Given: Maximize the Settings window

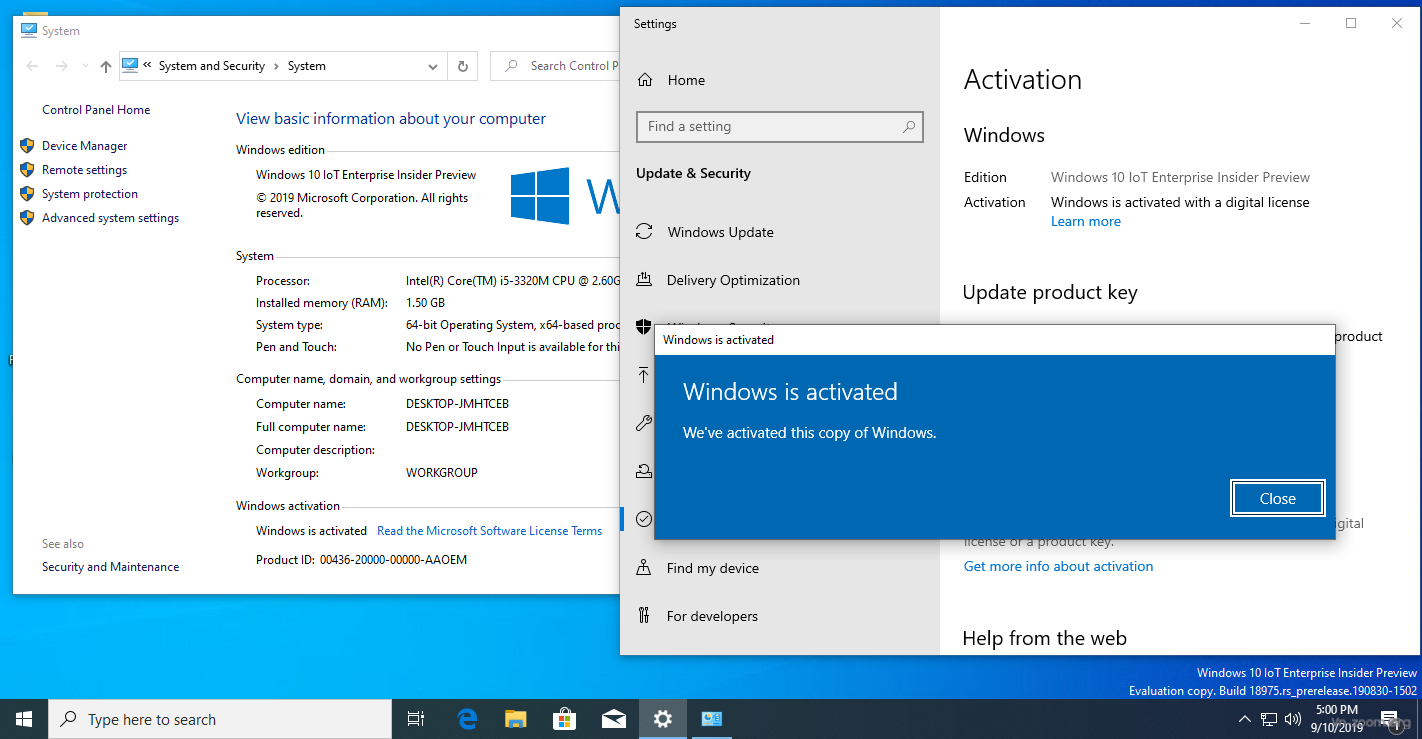Looking at the screenshot, I should (1351, 23).
